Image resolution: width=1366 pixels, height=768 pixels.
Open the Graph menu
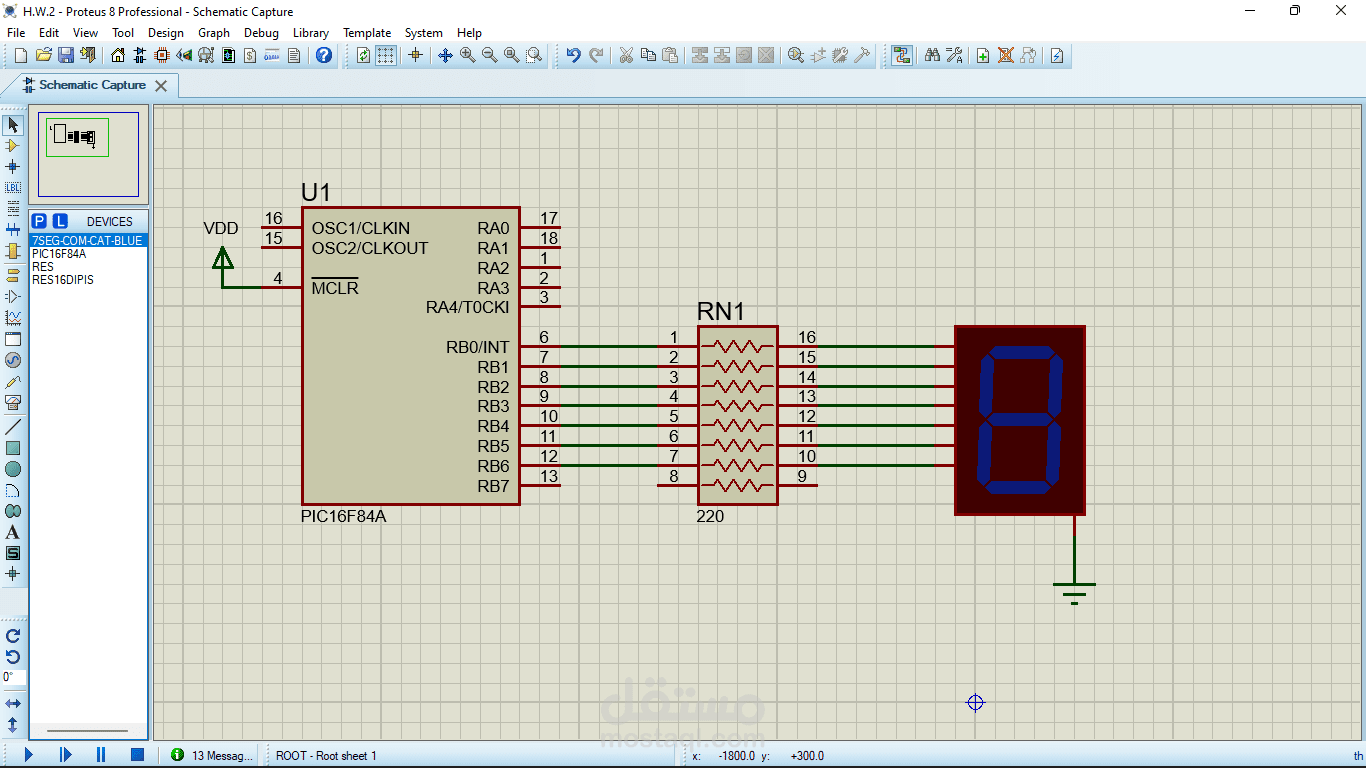click(214, 33)
